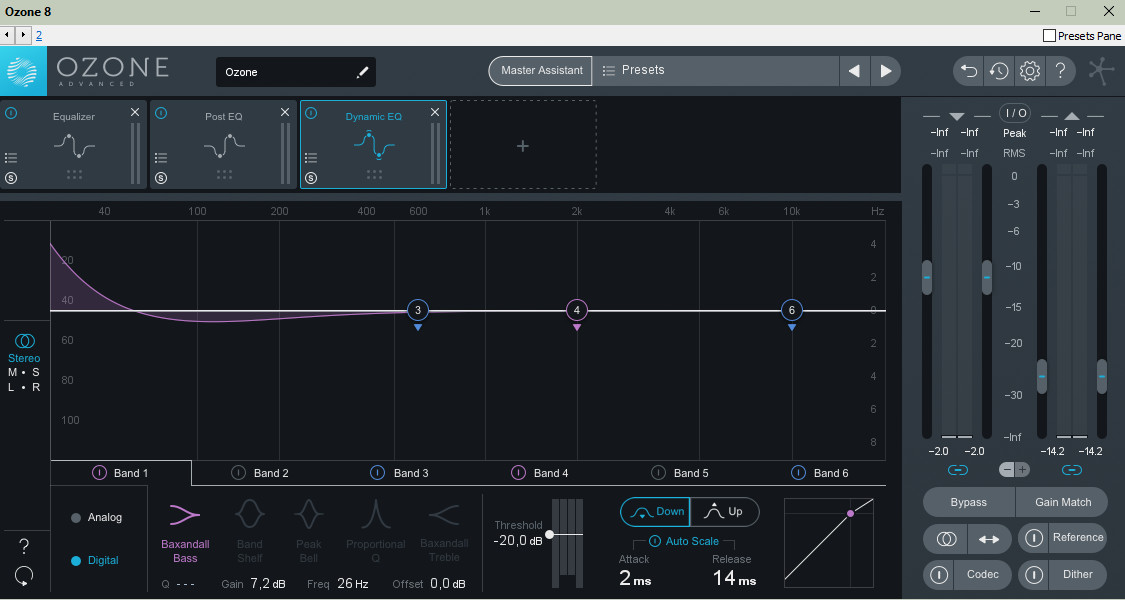Image resolution: width=1125 pixels, height=600 pixels.
Task: Choose the Baxandall Bass filter shape
Action: (185, 532)
